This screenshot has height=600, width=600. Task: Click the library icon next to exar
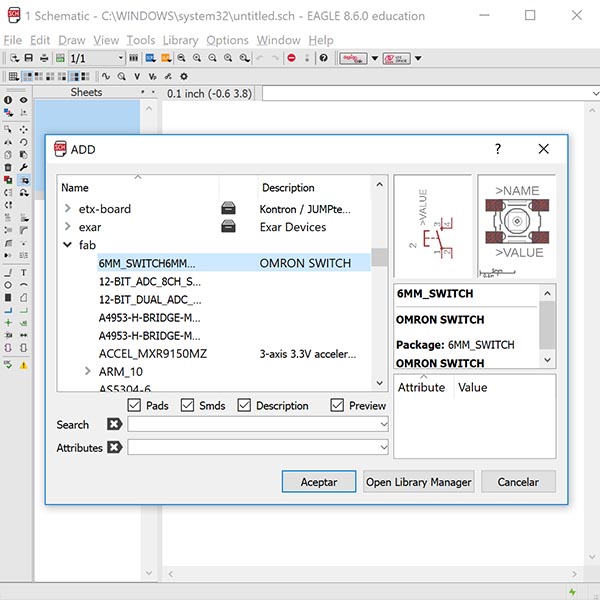pyautogui.click(x=228, y=227)
